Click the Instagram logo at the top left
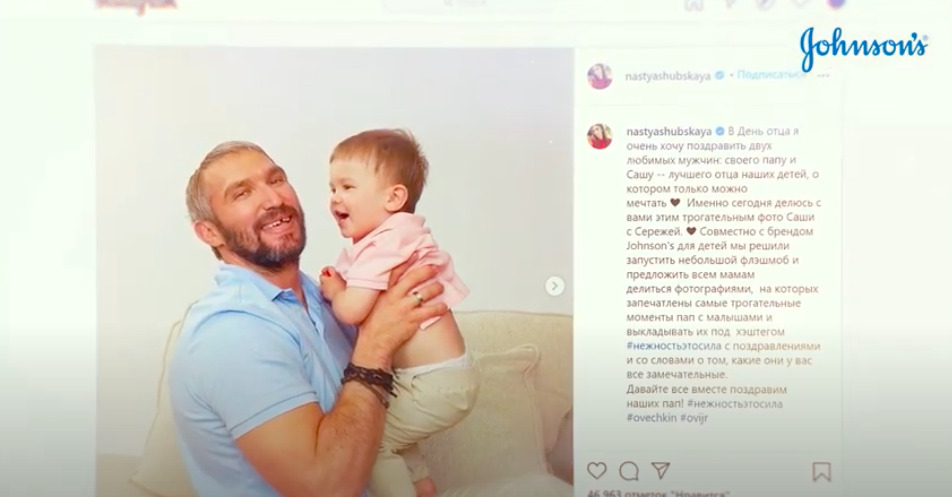This screenshot has width=952, height=497. tap(137, 5)
